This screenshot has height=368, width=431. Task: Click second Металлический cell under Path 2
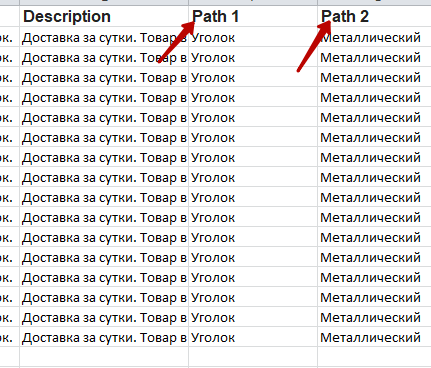coord(374,57)
